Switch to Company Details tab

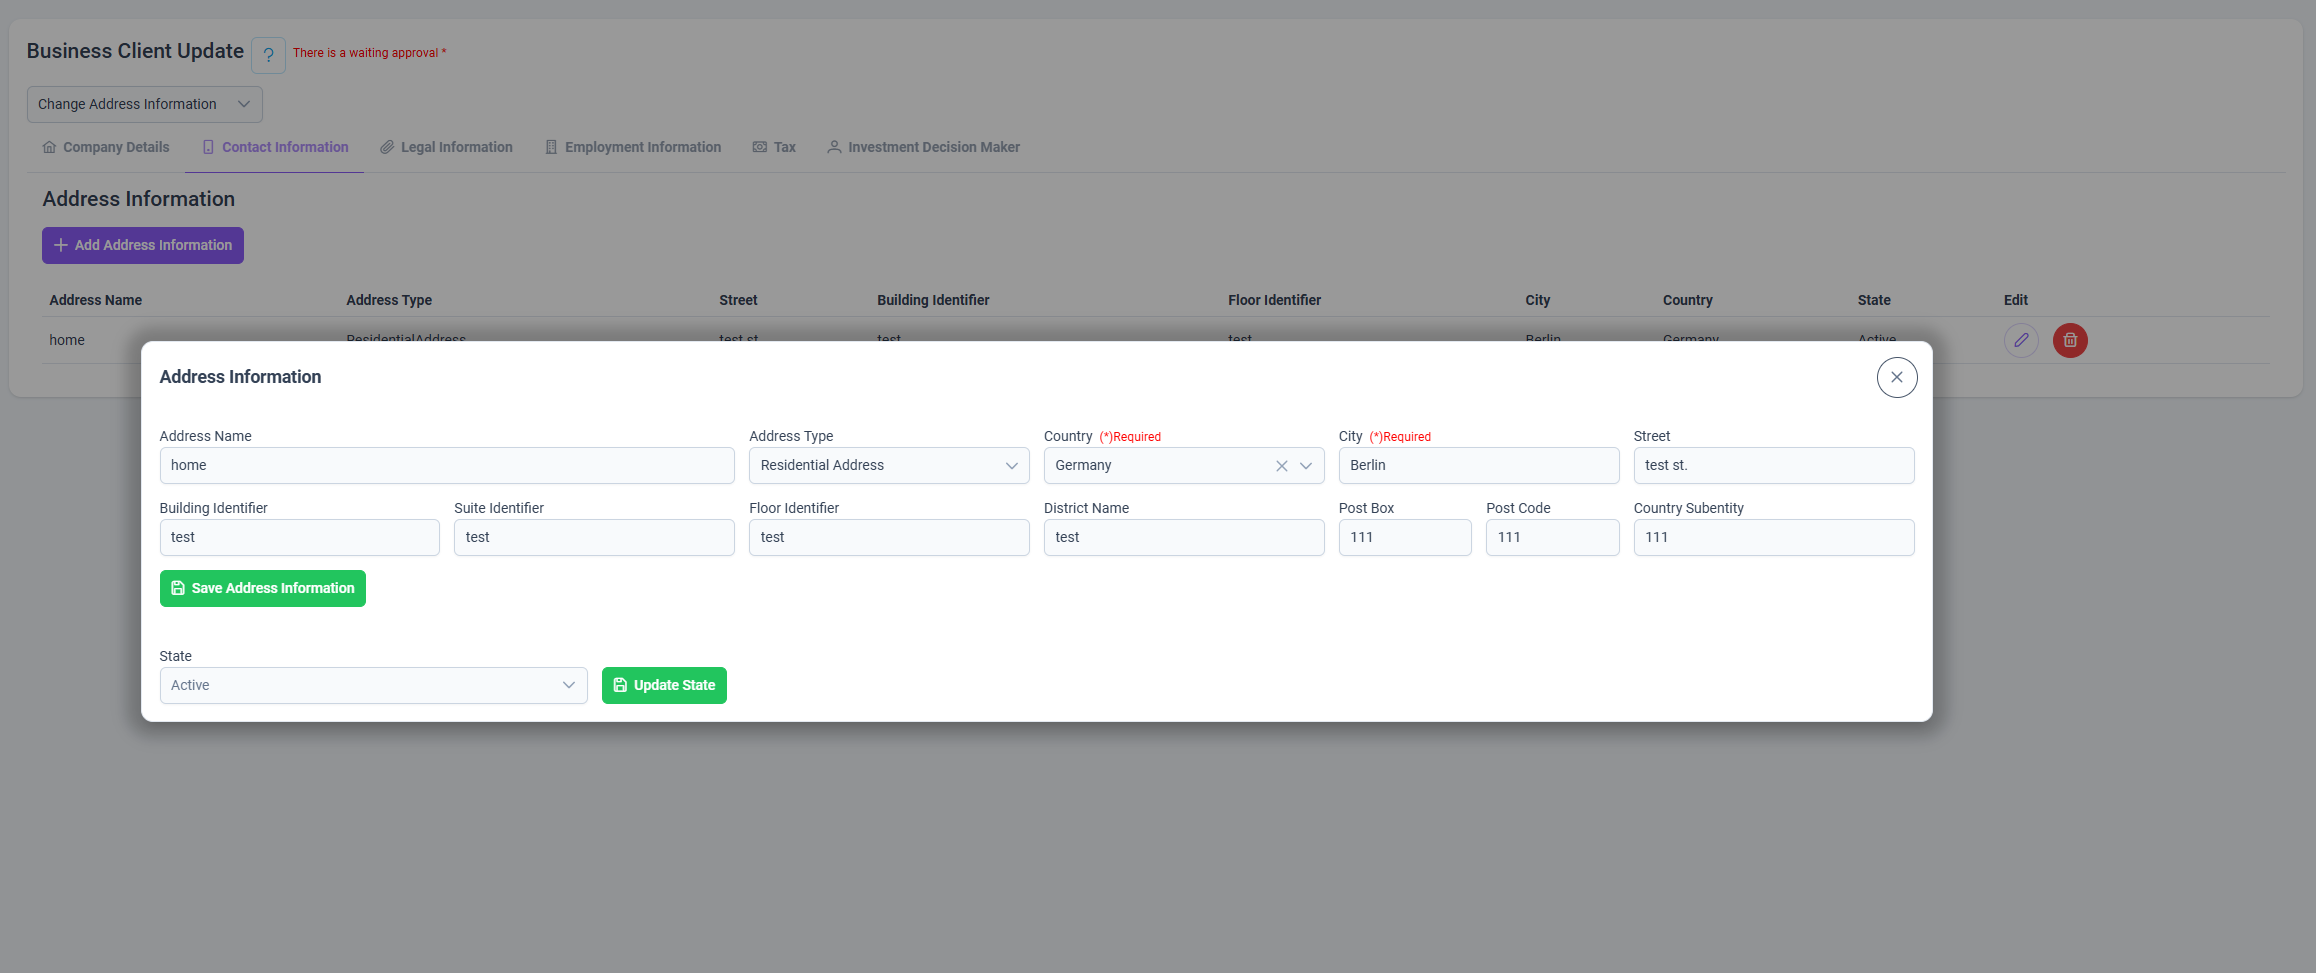point(106,147)
